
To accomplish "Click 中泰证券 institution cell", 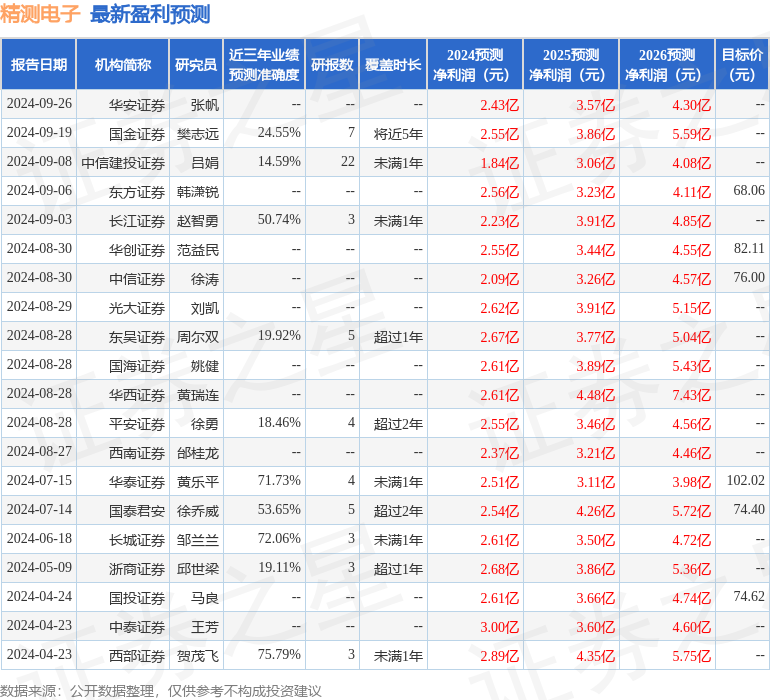I will (x=137, y=626).
